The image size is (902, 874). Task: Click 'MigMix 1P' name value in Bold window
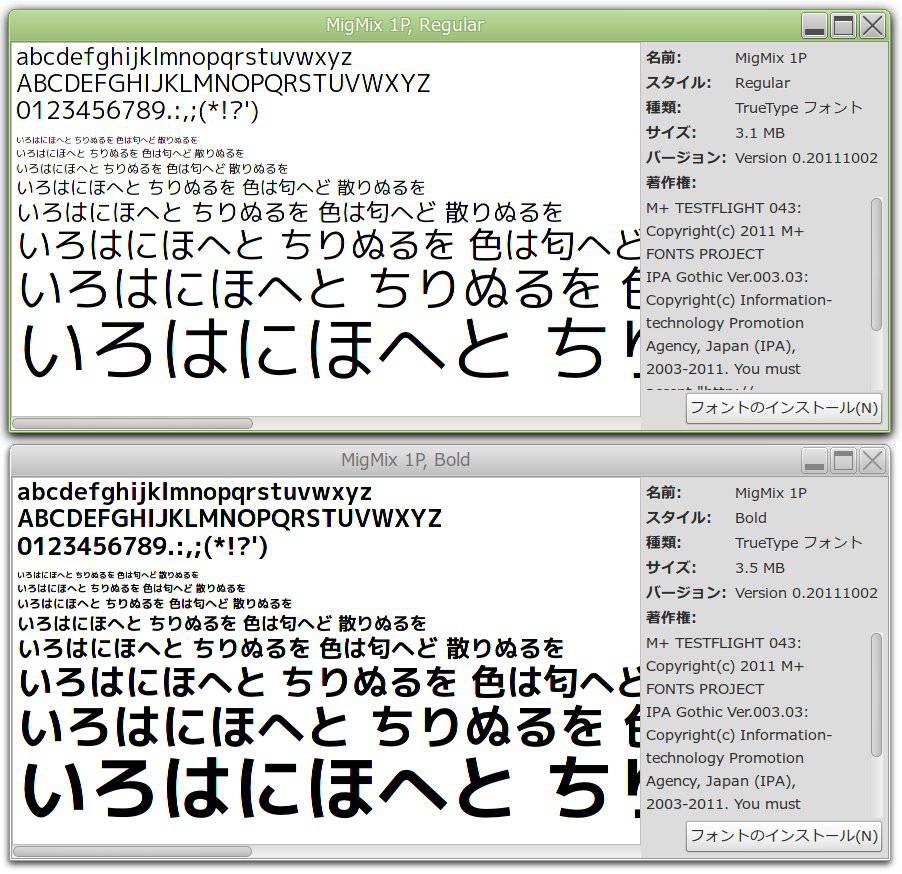point(771,493)
